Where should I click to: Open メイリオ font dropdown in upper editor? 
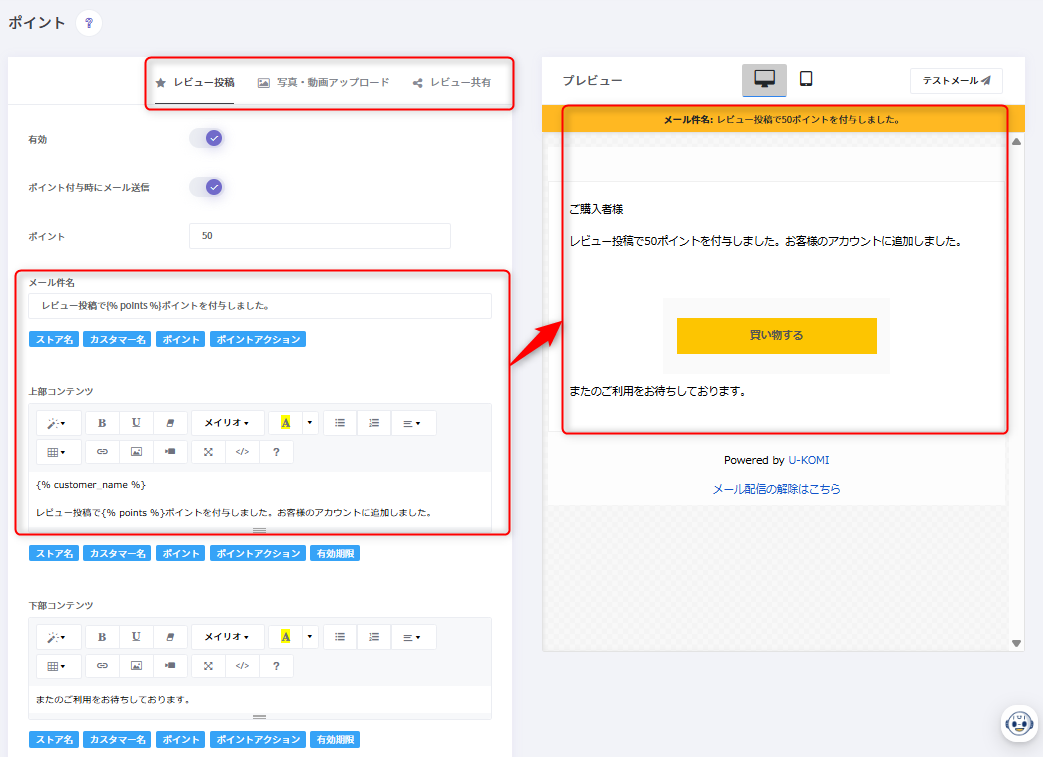(x=227, y=423)
